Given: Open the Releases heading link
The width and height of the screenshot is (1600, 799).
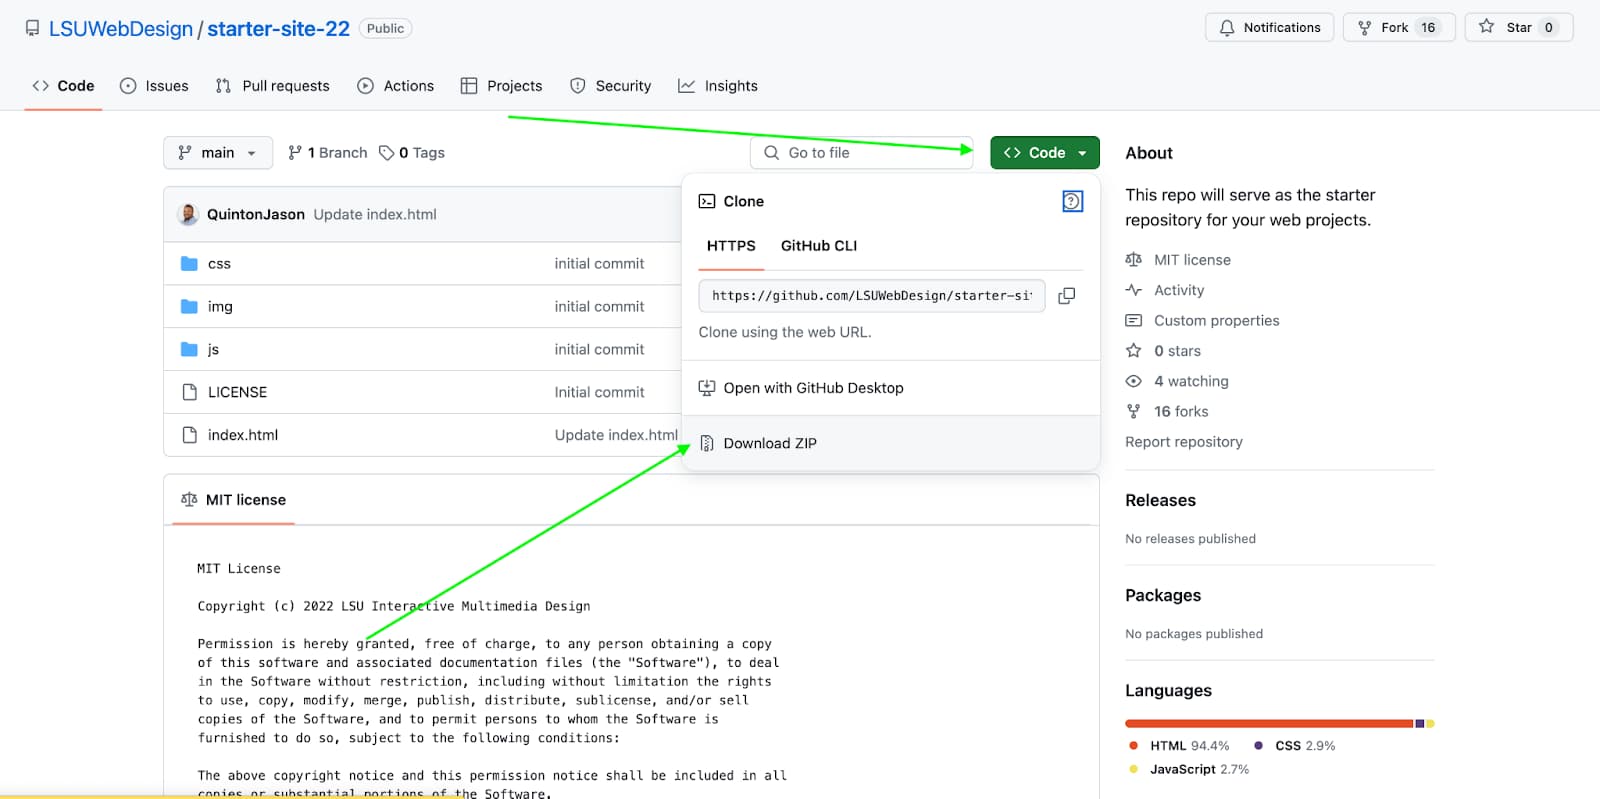Looking at the screenshot, I should [1160, 501].
